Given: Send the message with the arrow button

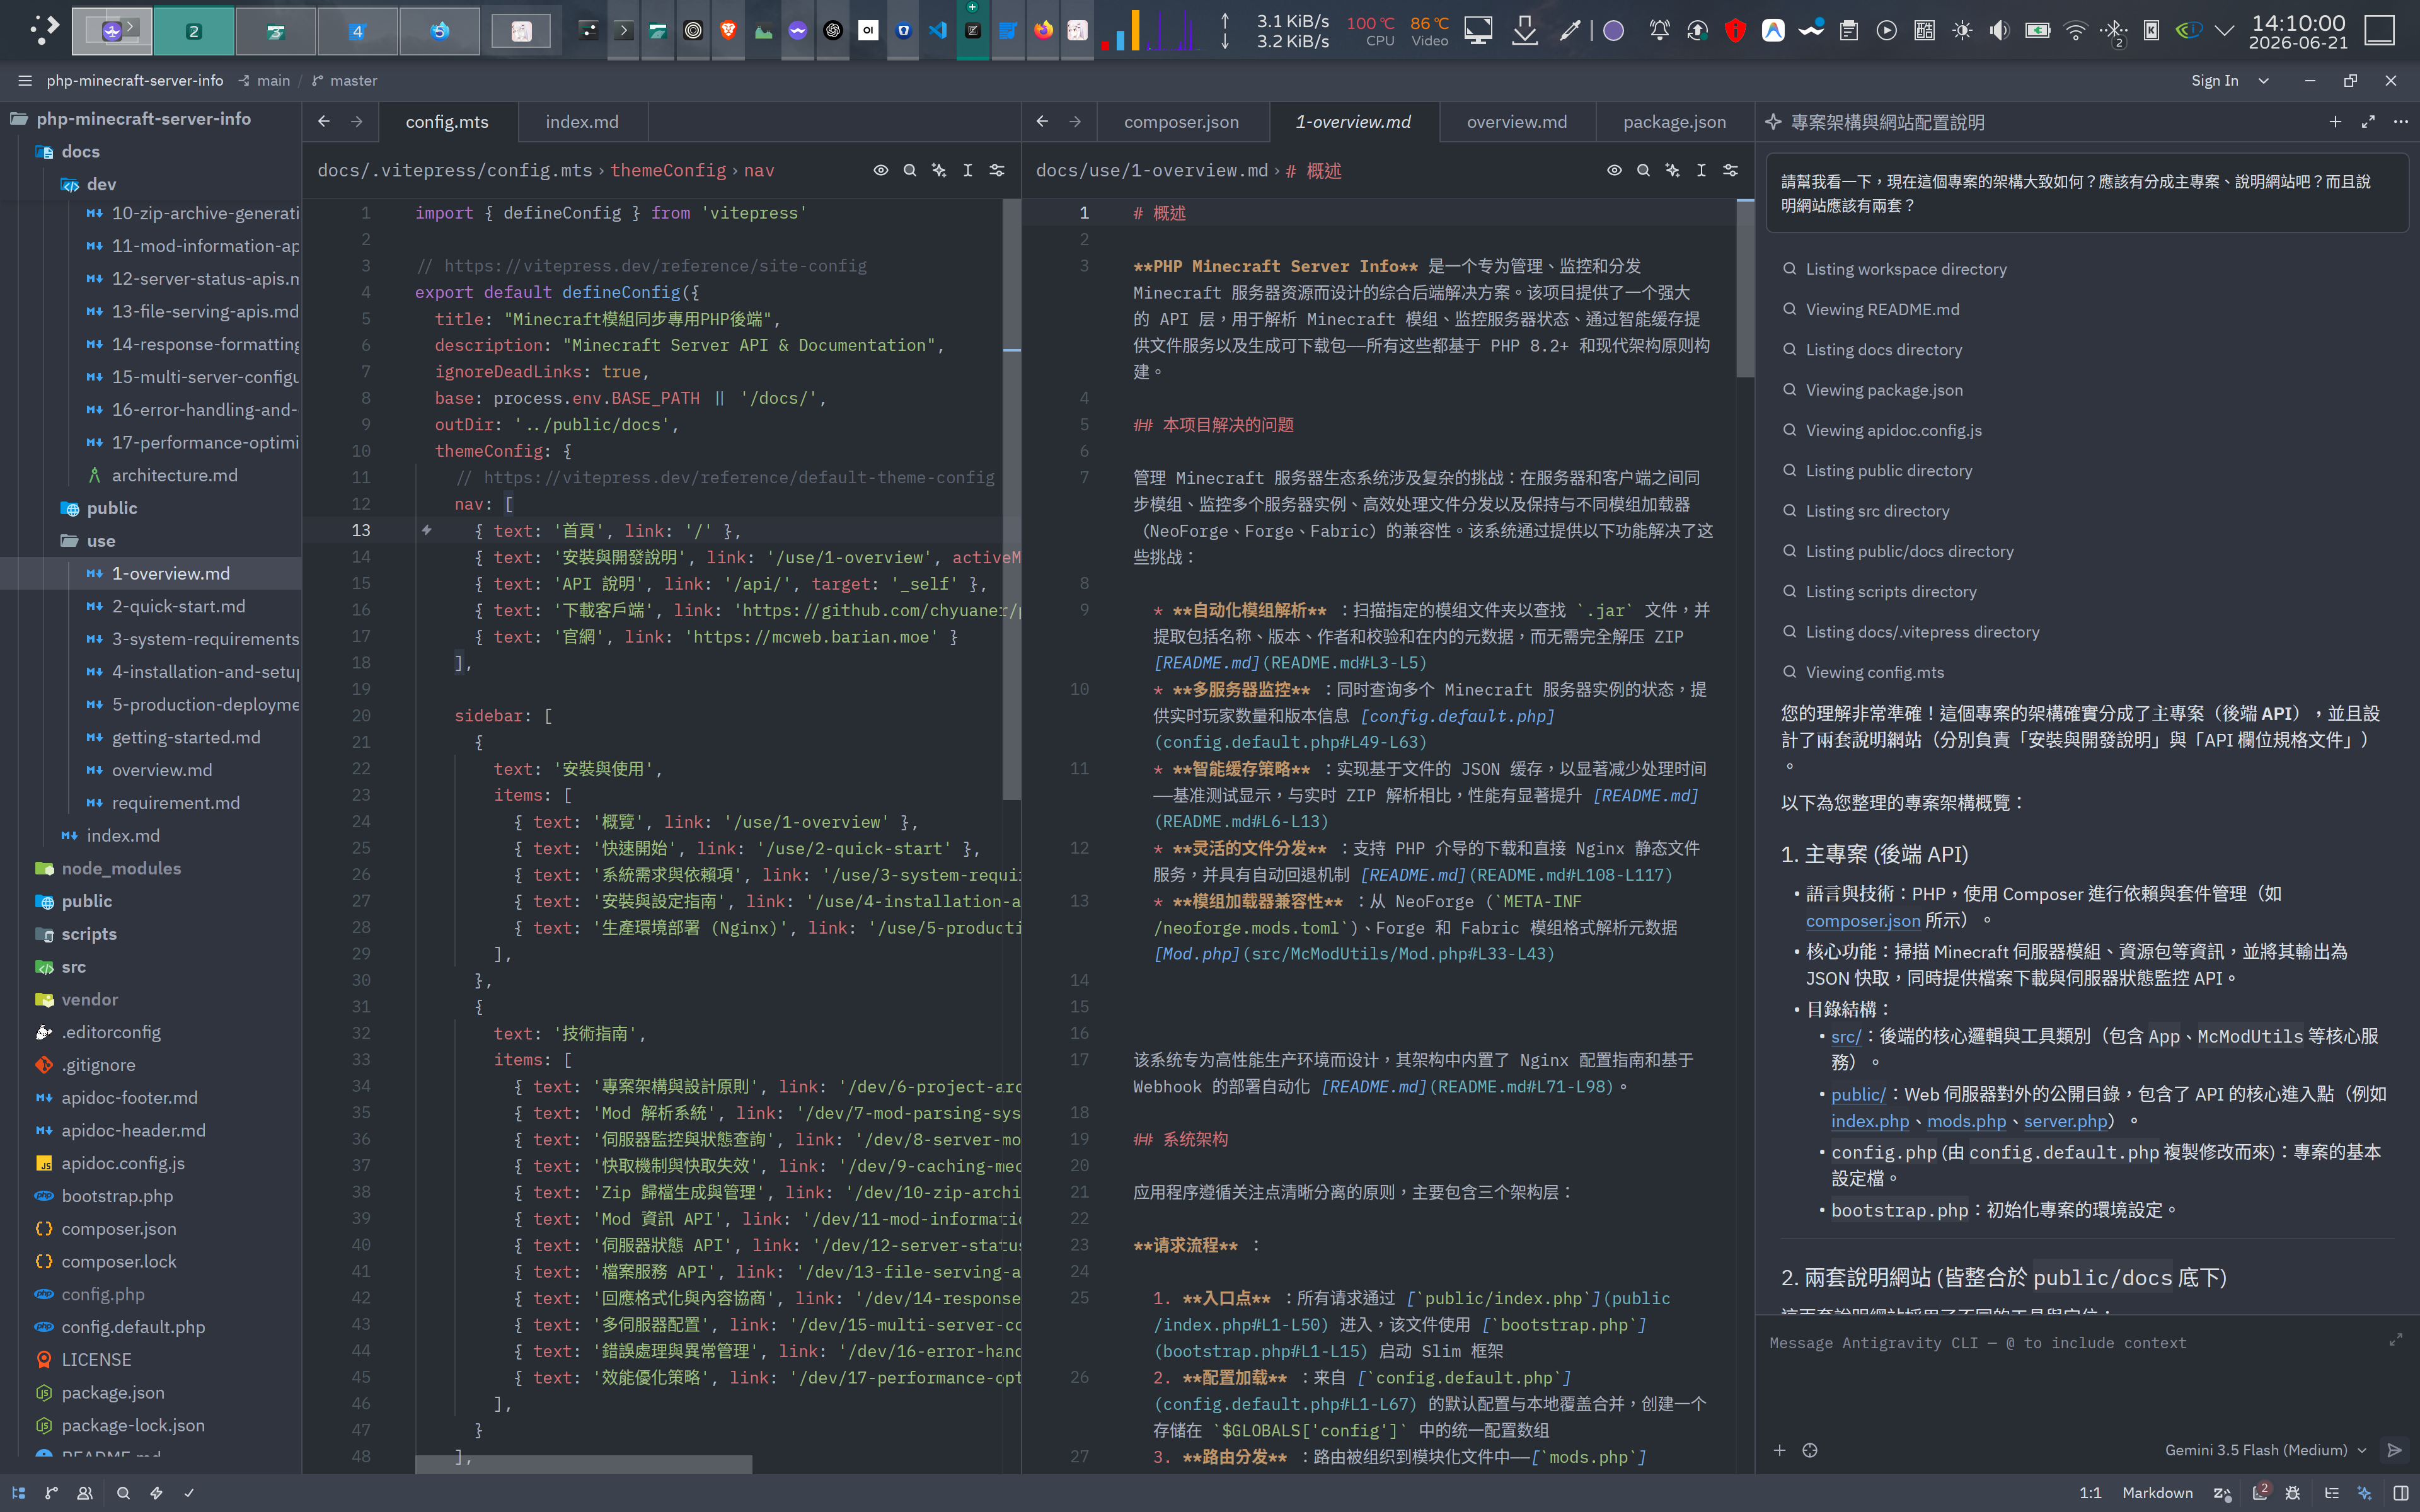Looking at the screenshot, I should [x=2395, y=1450].
